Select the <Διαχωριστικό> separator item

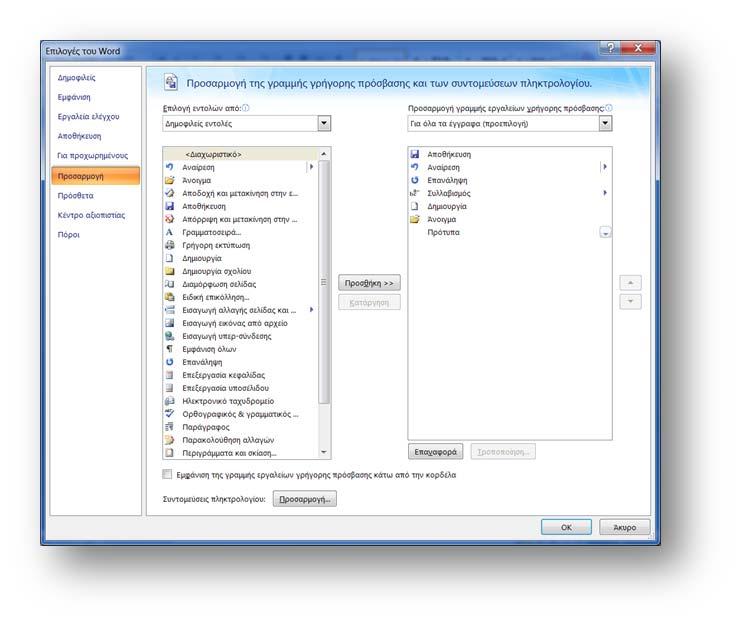241,154
